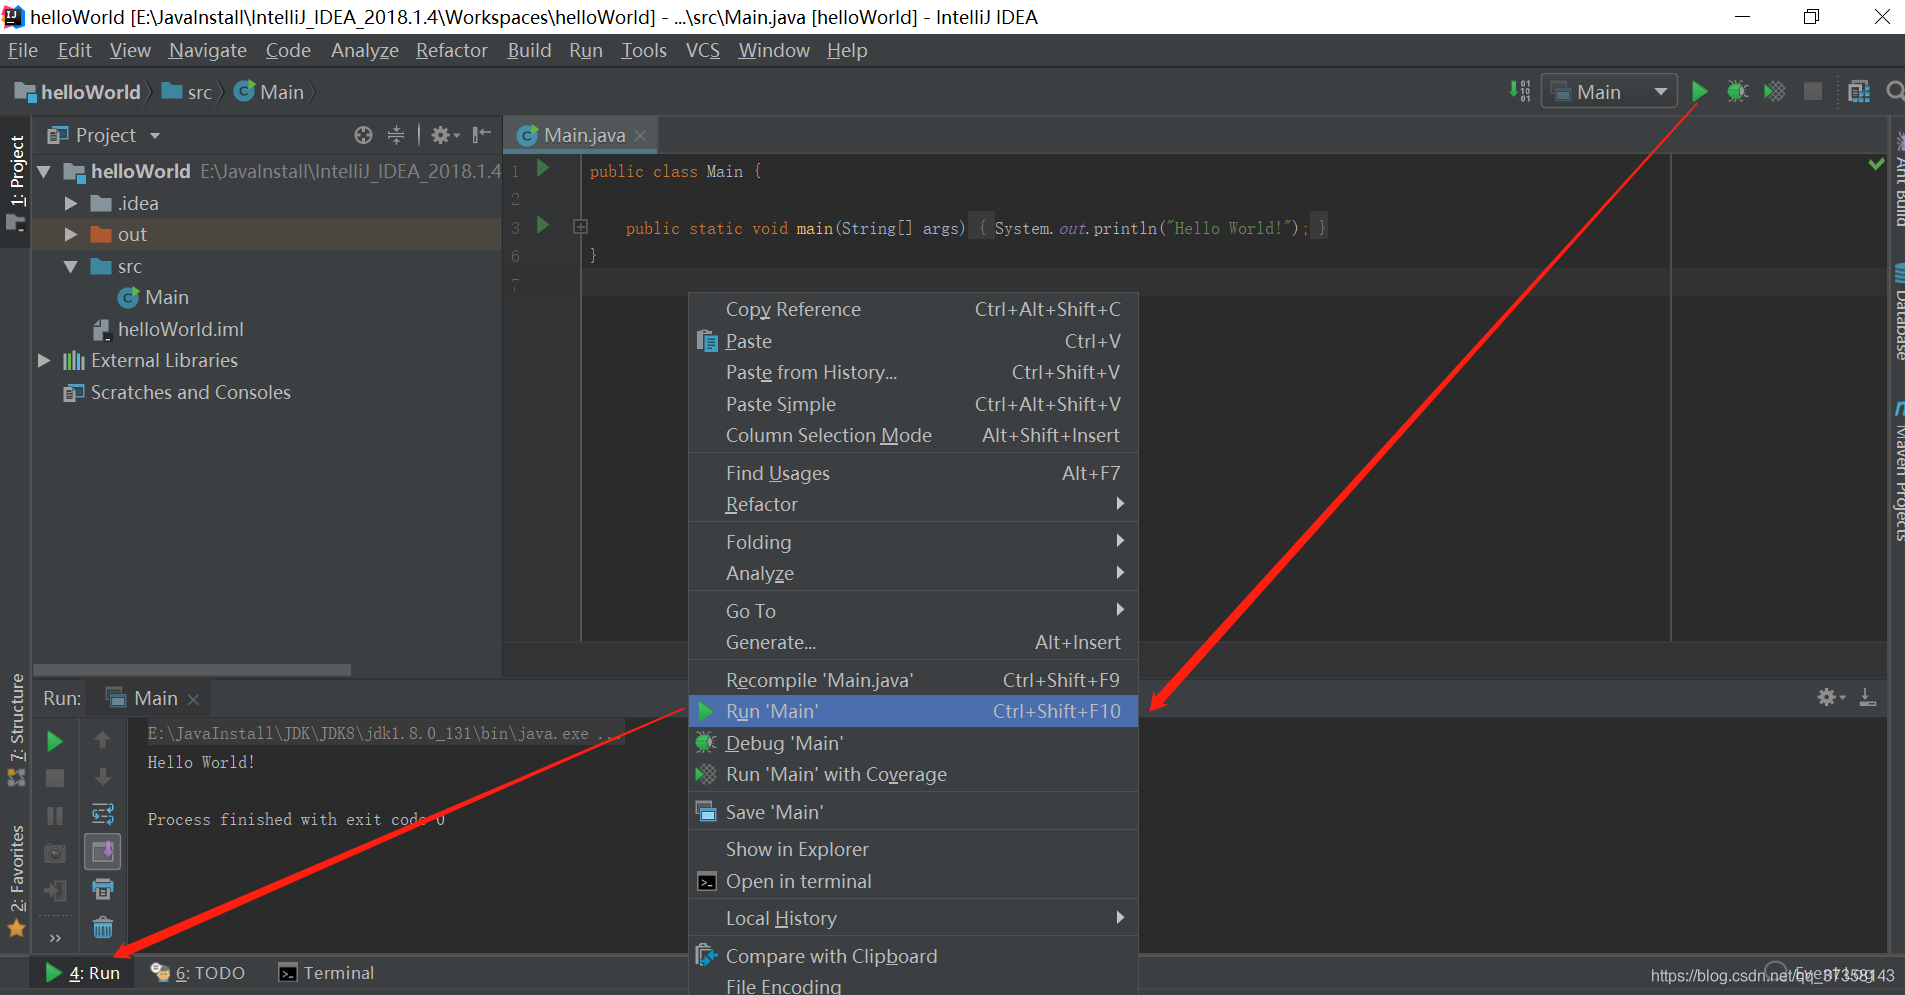Expand External Libraries node
Image resolution: width=1905 pixels, height=995 pixels.
[x=44, y=360]
